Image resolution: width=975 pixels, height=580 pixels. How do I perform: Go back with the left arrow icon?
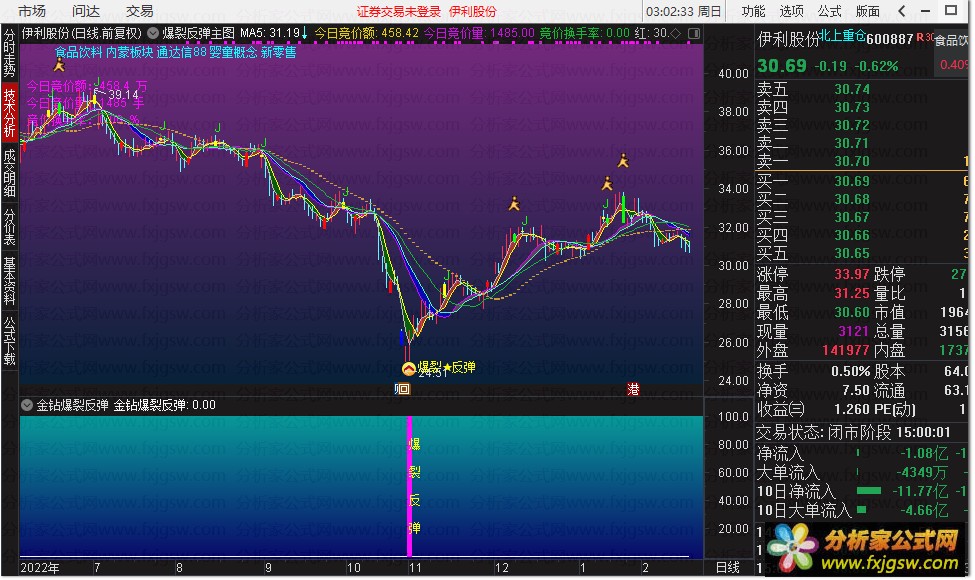pos(902,11)
